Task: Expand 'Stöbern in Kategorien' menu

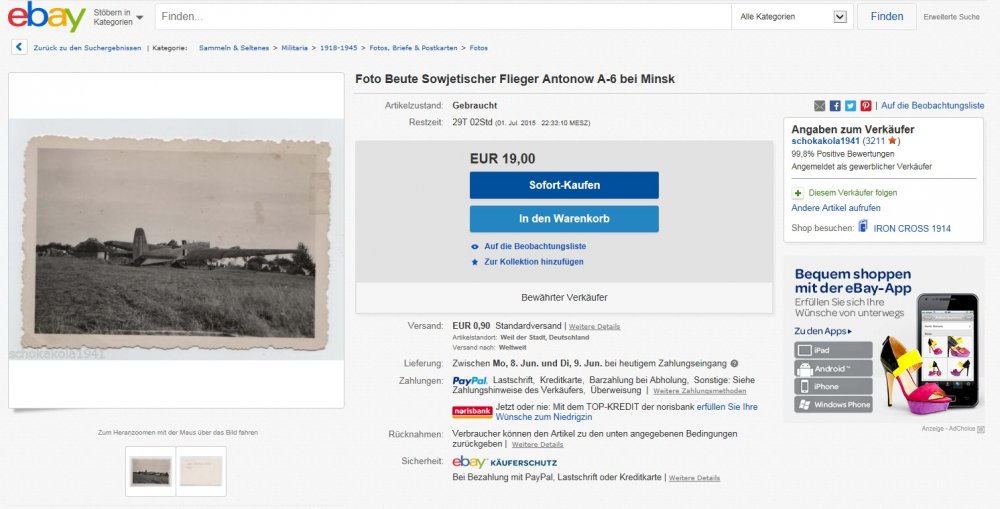Action: [x=118, y=17]
